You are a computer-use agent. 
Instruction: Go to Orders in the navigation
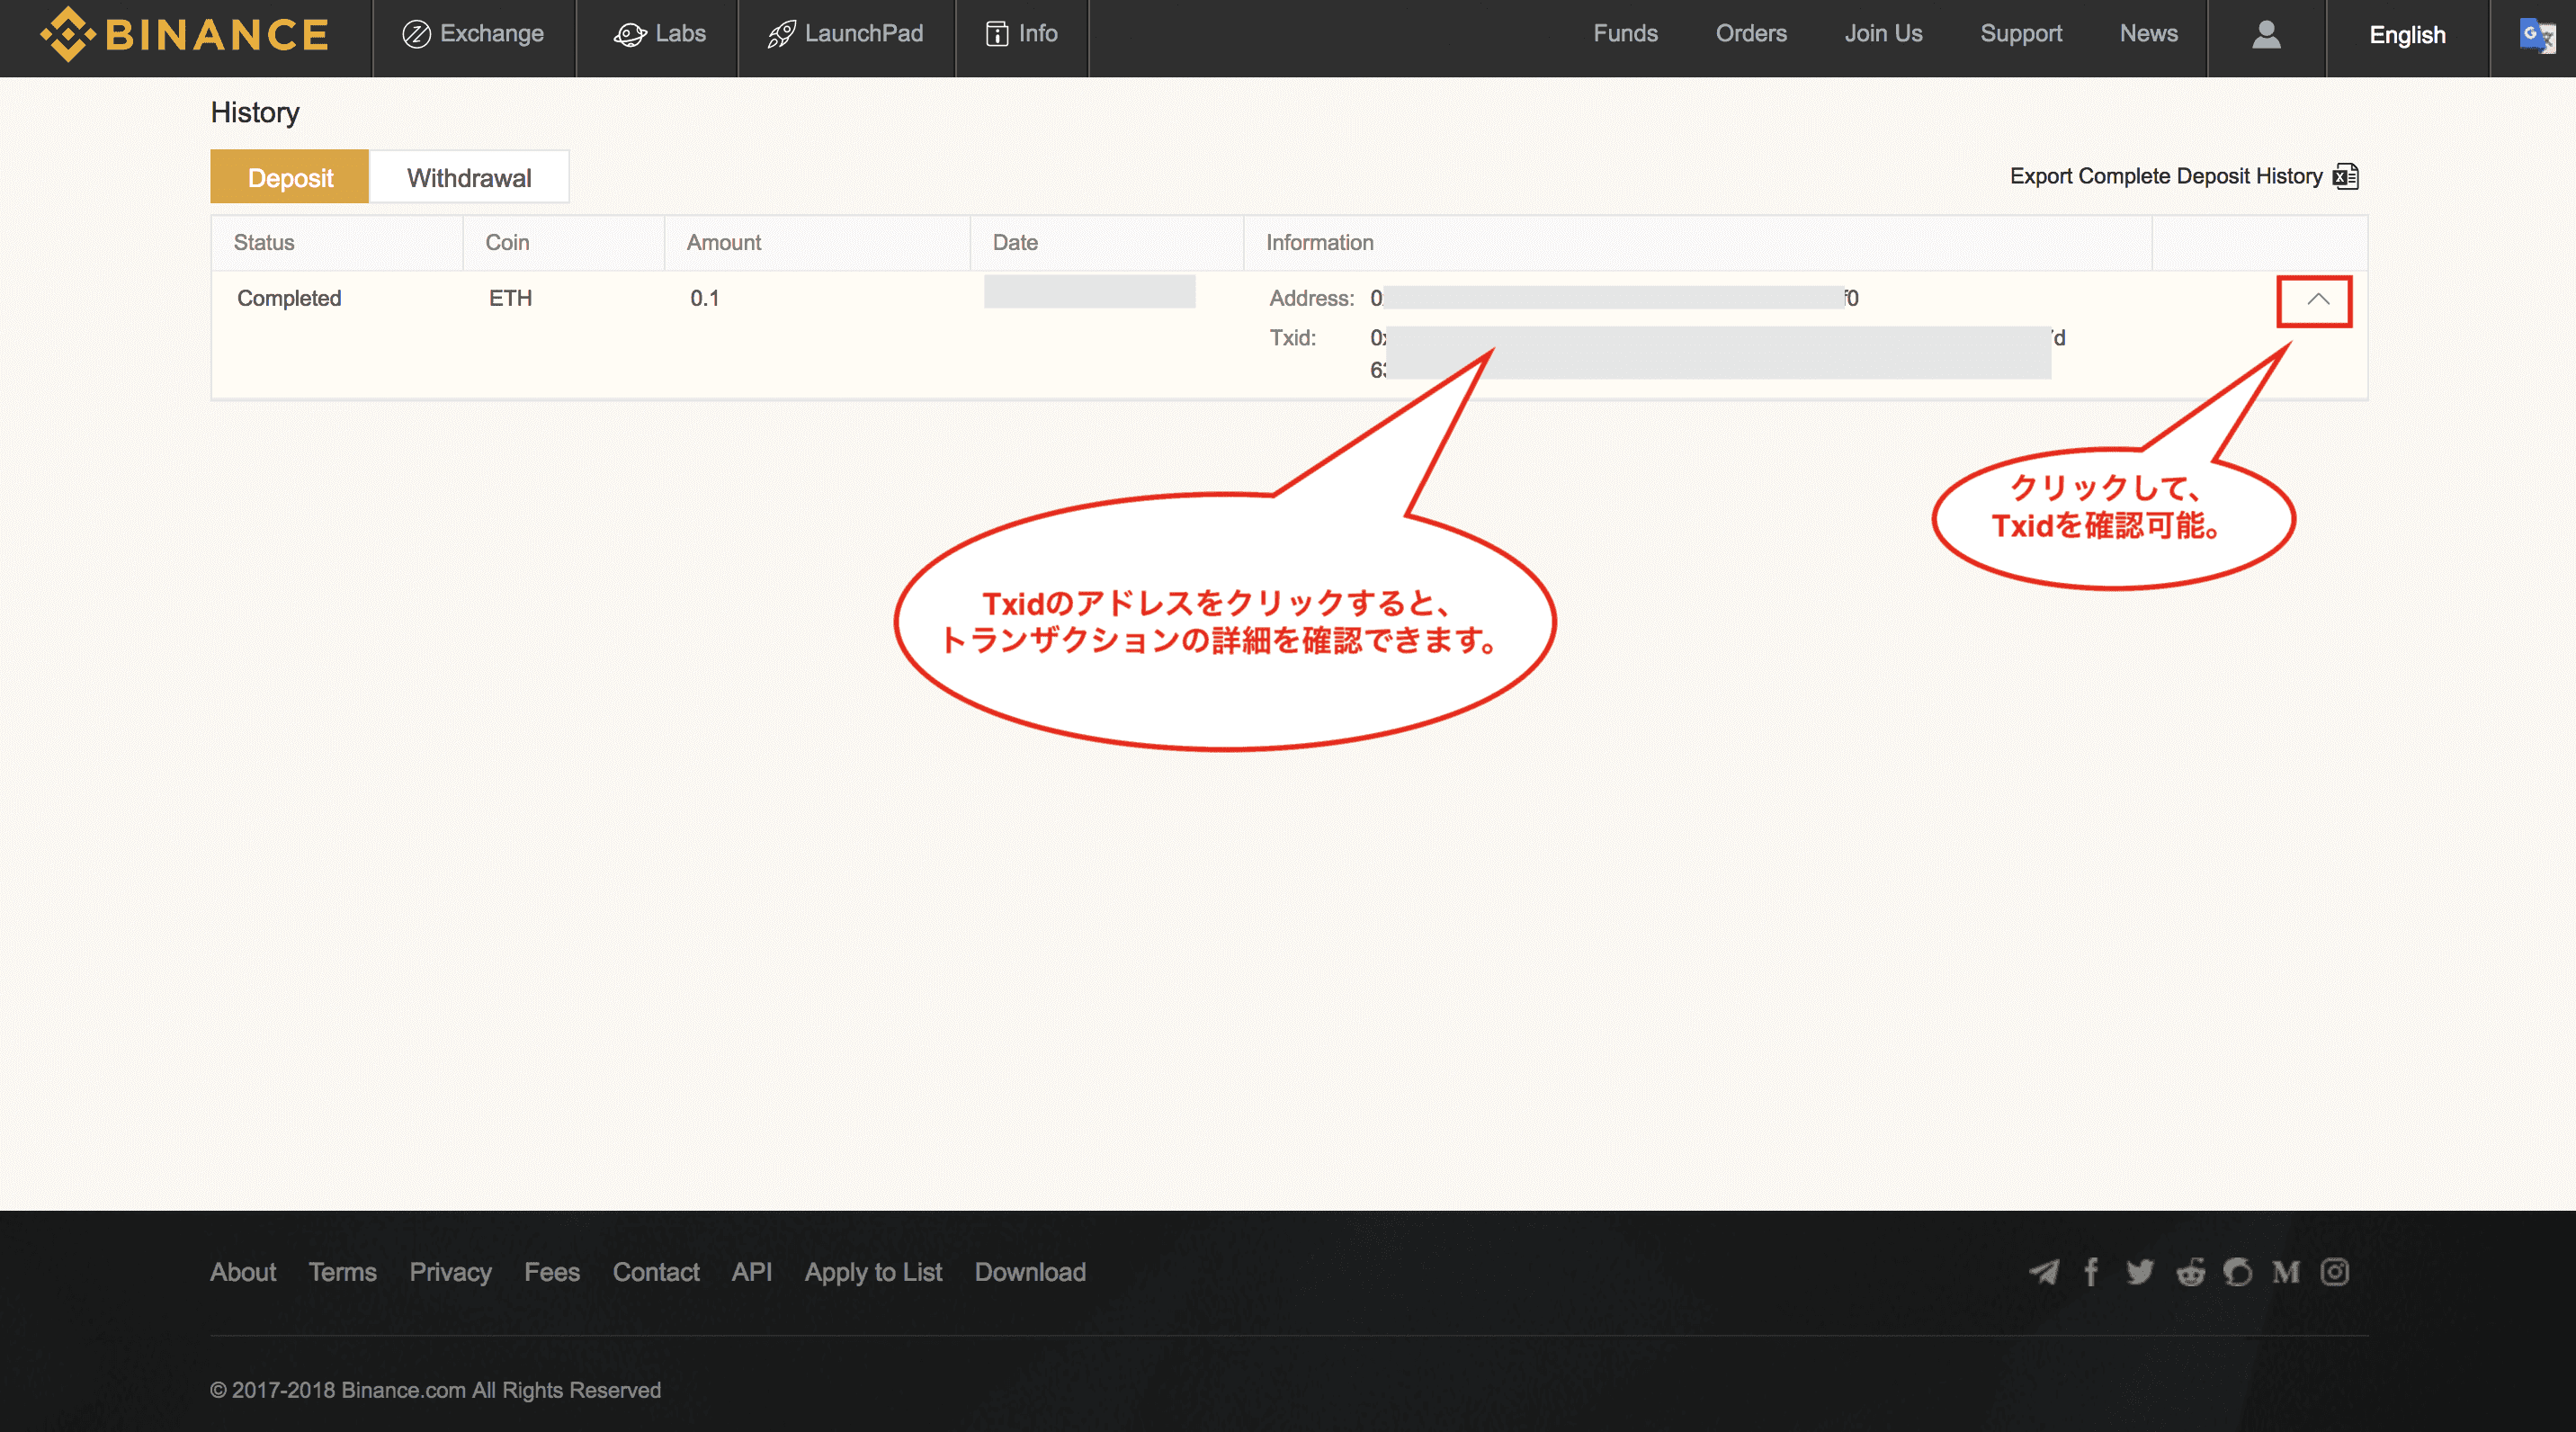pyautogui.click(x=1750, y=34)
